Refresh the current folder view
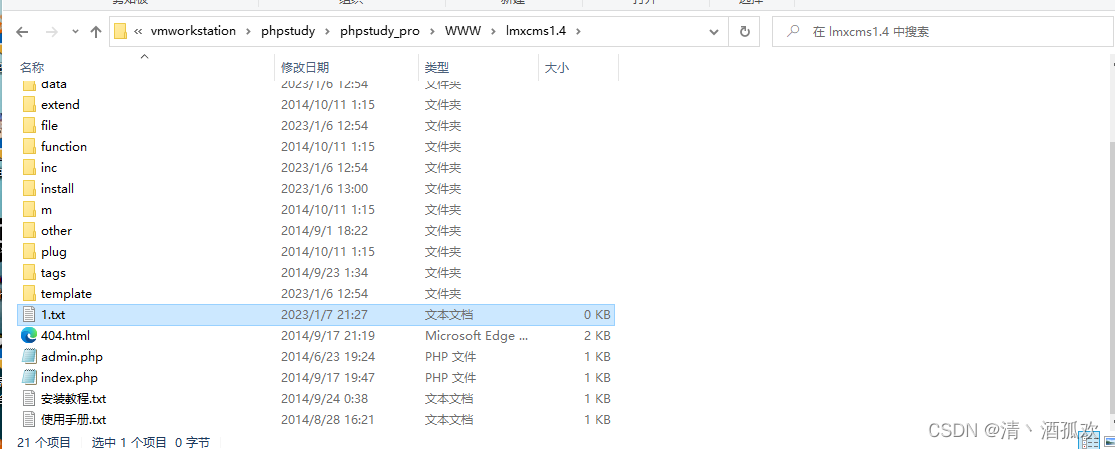The width and height of the screenshot is (1115, 449). [x=744, y=32]
